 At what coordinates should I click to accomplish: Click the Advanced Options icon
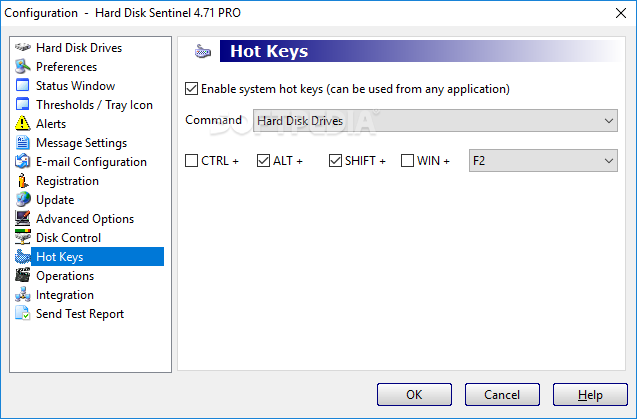(x=23, y=219)
